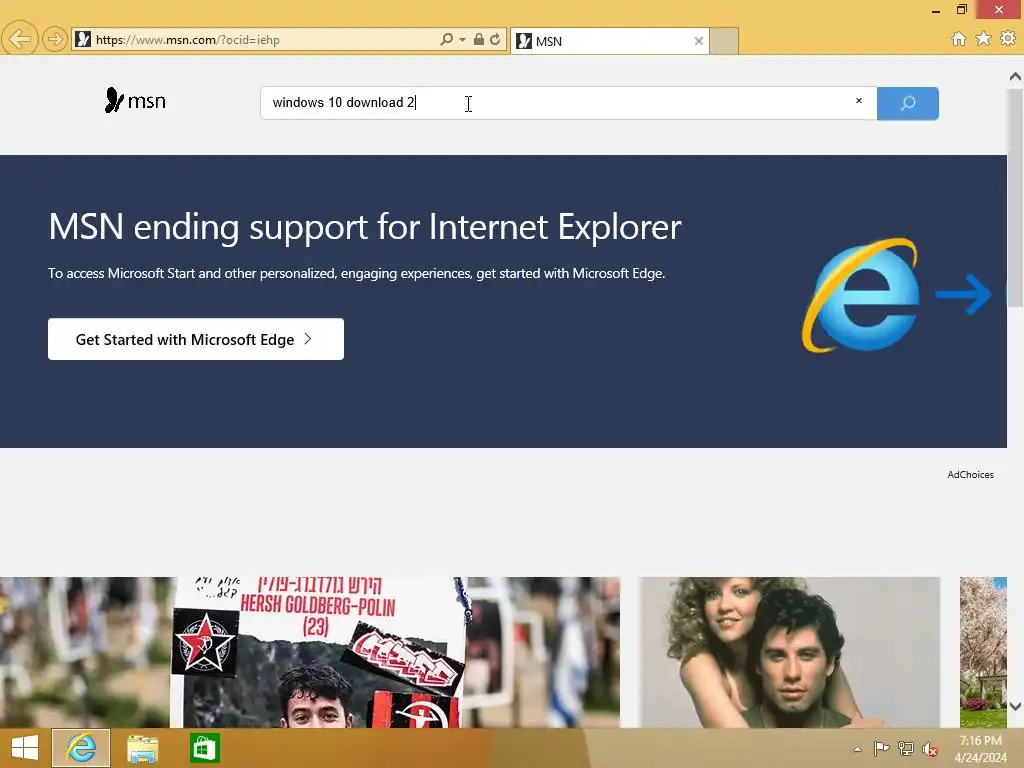Show hidden tray icons arrow

(857, 749)
